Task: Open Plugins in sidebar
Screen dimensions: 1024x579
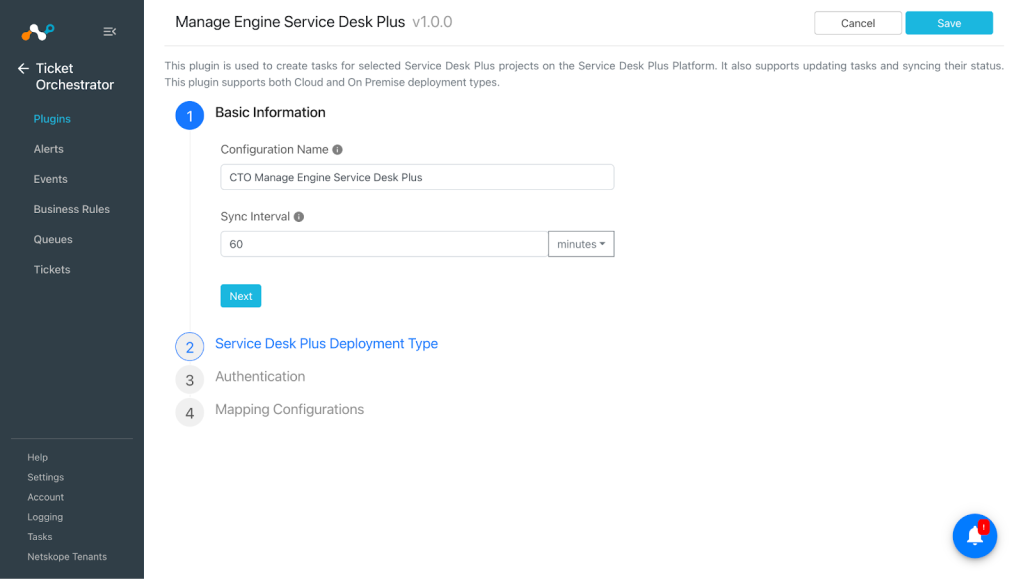Action: coord(52,119)
